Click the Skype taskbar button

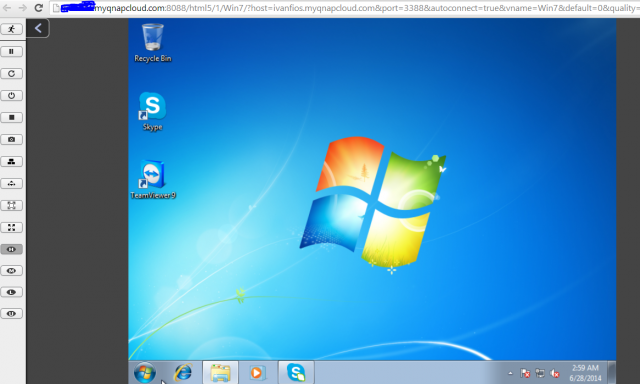[x=296, y=373]
